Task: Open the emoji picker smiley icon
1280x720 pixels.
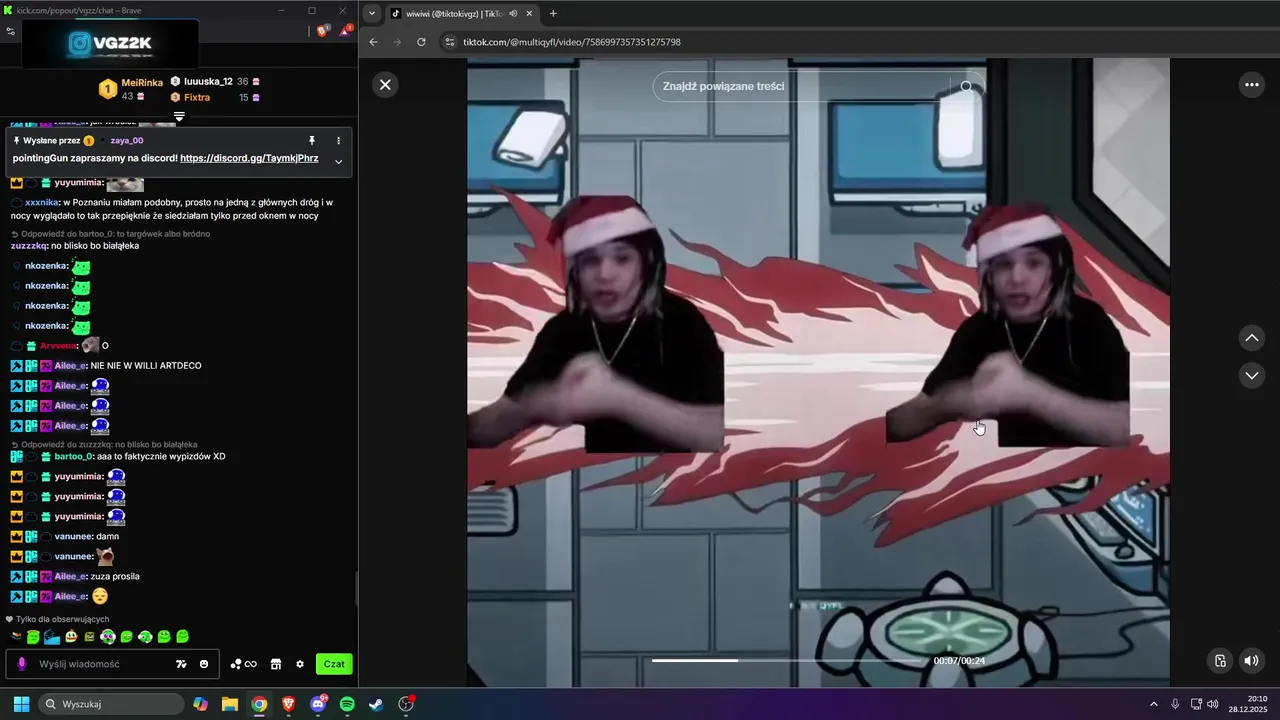Action: point(204,664)
